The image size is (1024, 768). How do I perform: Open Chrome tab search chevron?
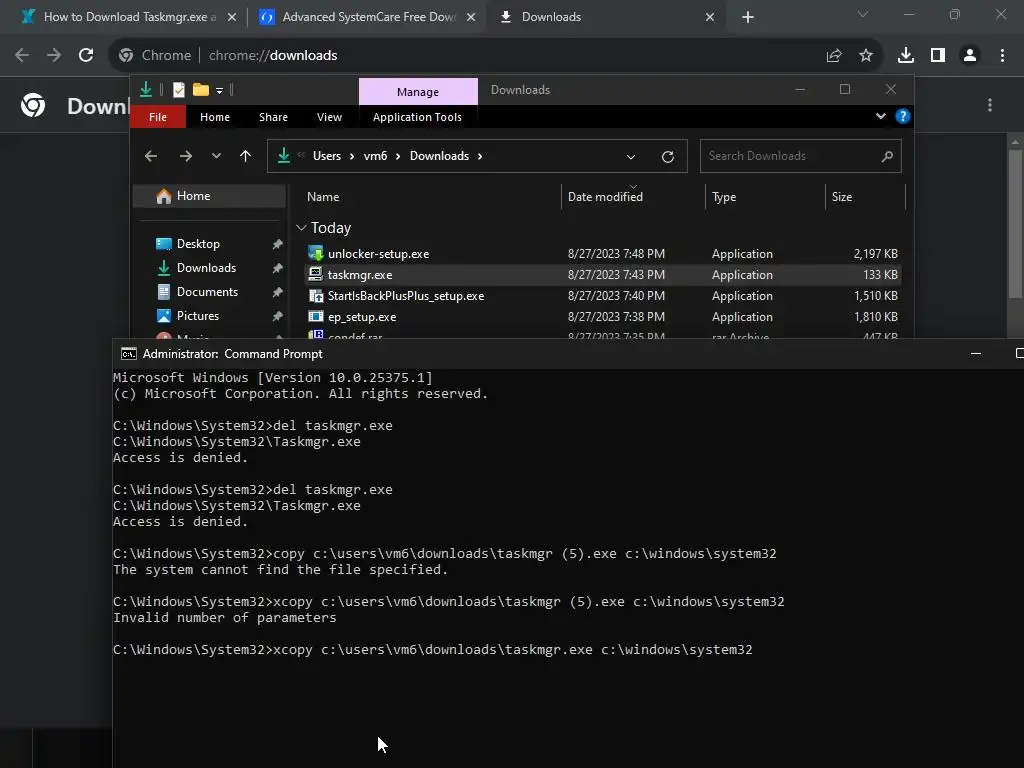(863, 14)
